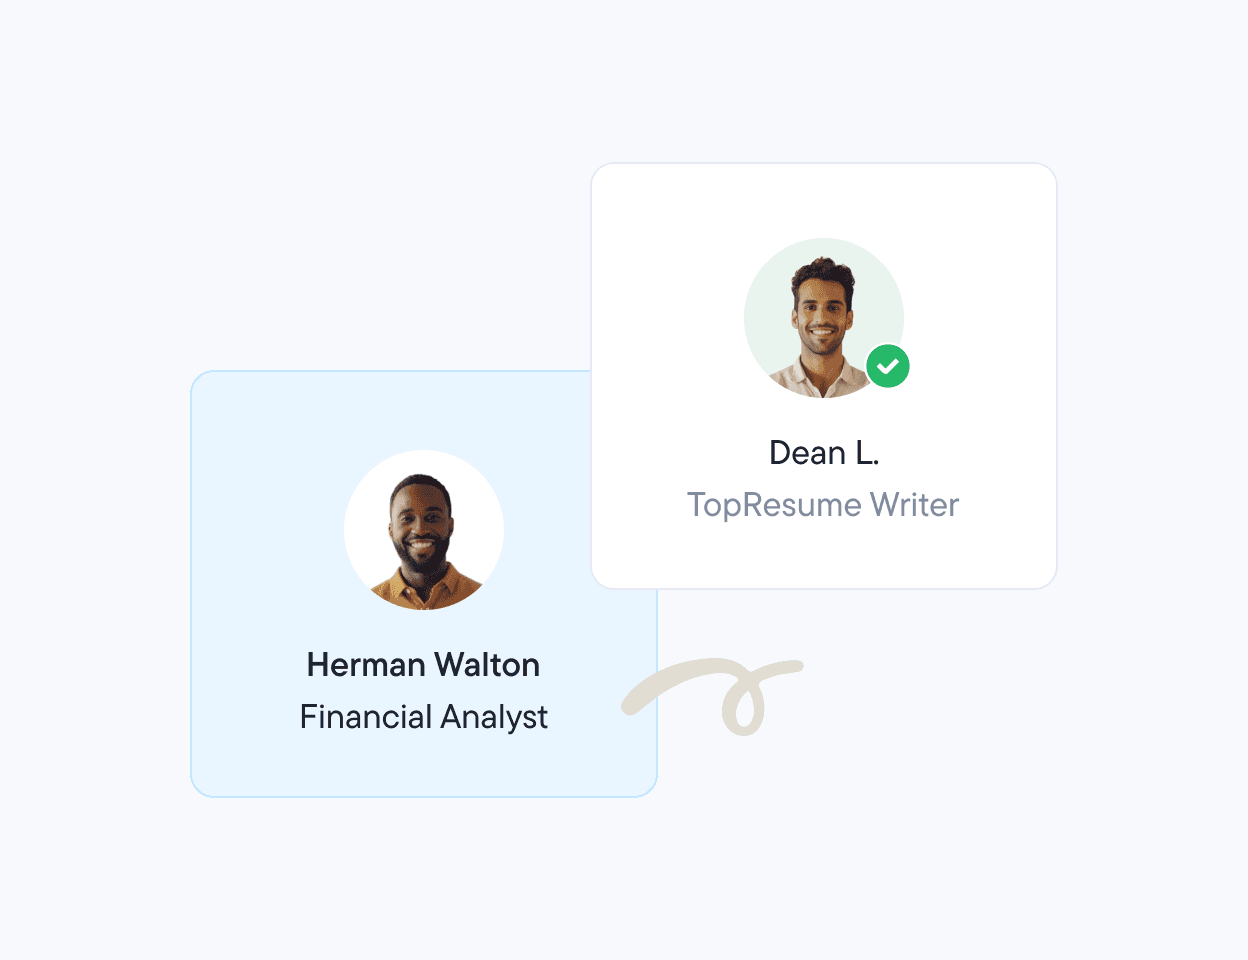1248x960 pixels.
Task: Click the "L." initial after Dean
Action: tap(866, 453)
